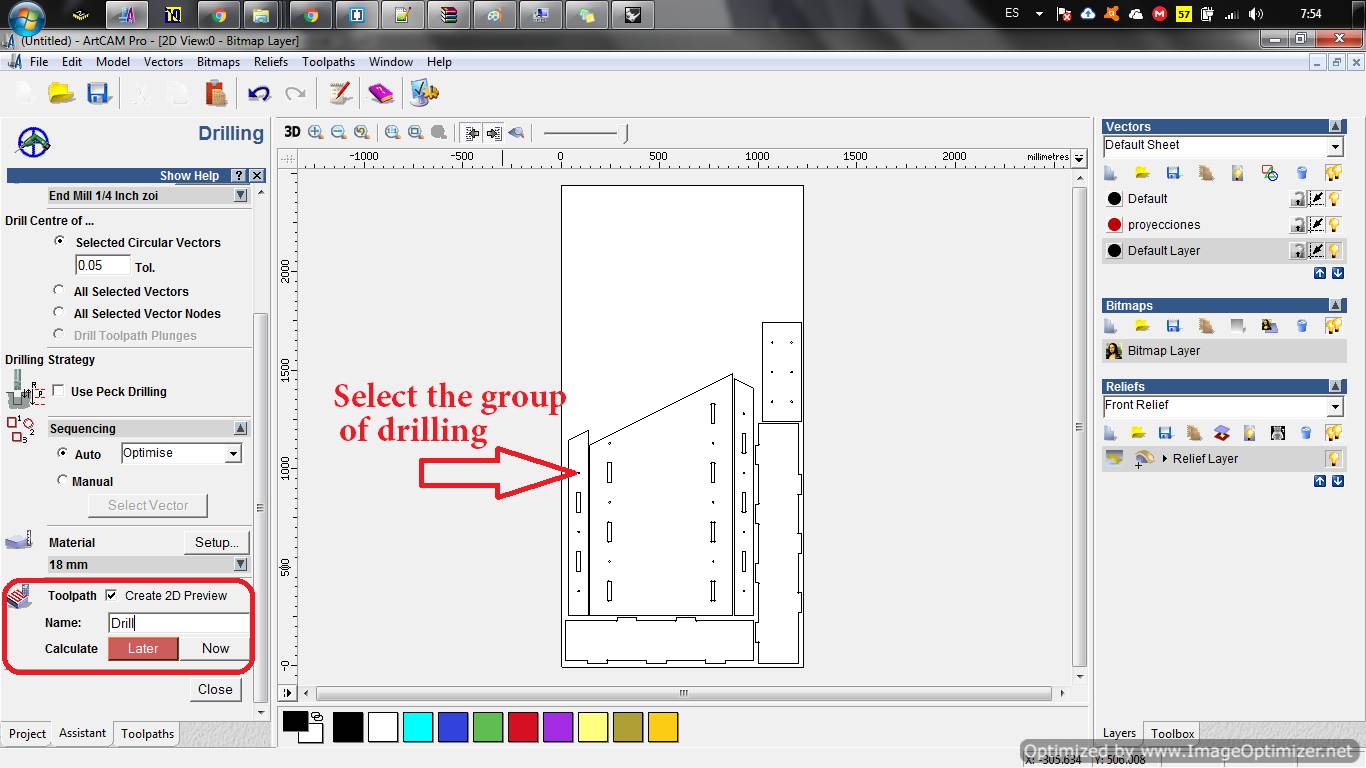This screenshot has height=768, width=1366.
Task: Click the Previous Zoom view icon
Action: point(361,132)
